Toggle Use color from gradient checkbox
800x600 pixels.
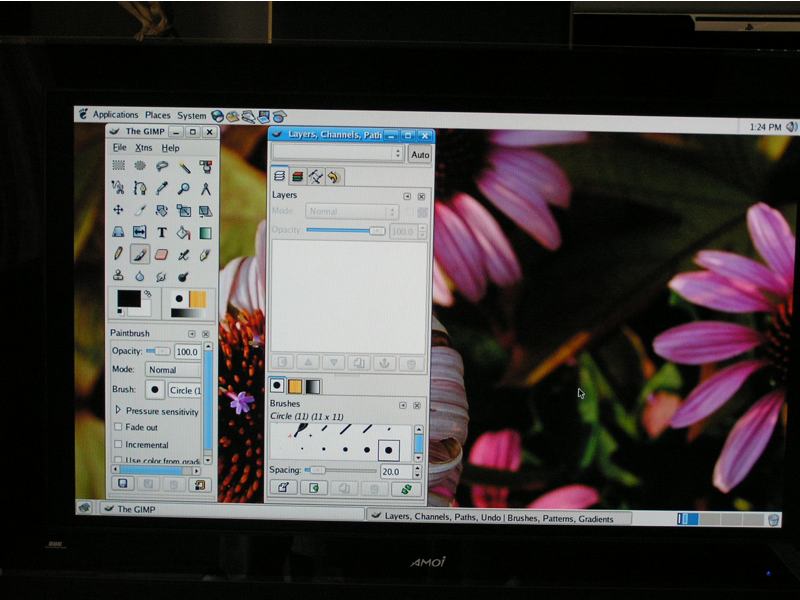coord(118,460)
